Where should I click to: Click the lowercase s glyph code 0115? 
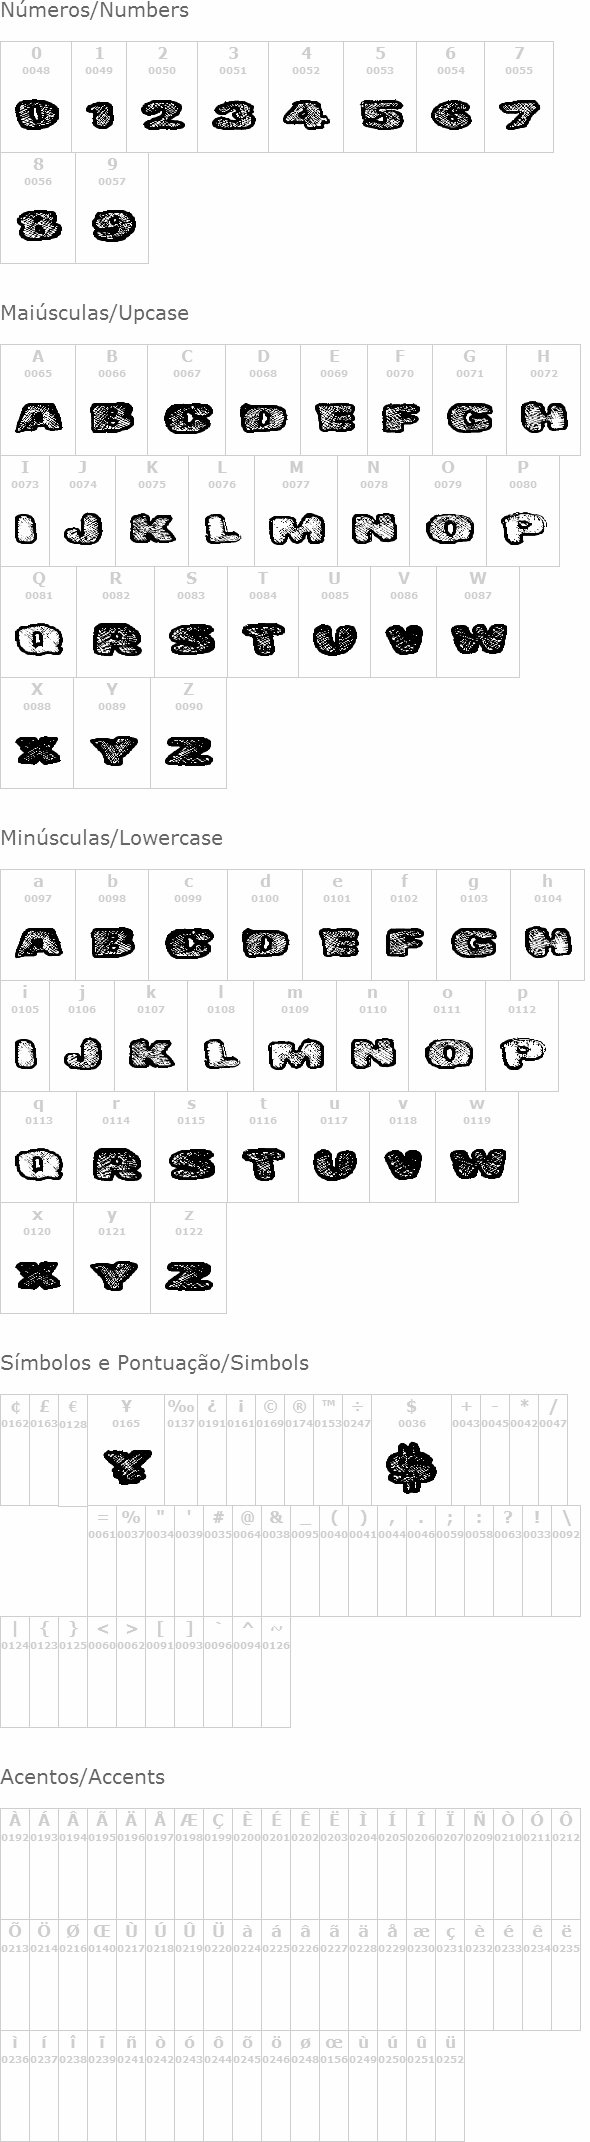point(191,1120)
